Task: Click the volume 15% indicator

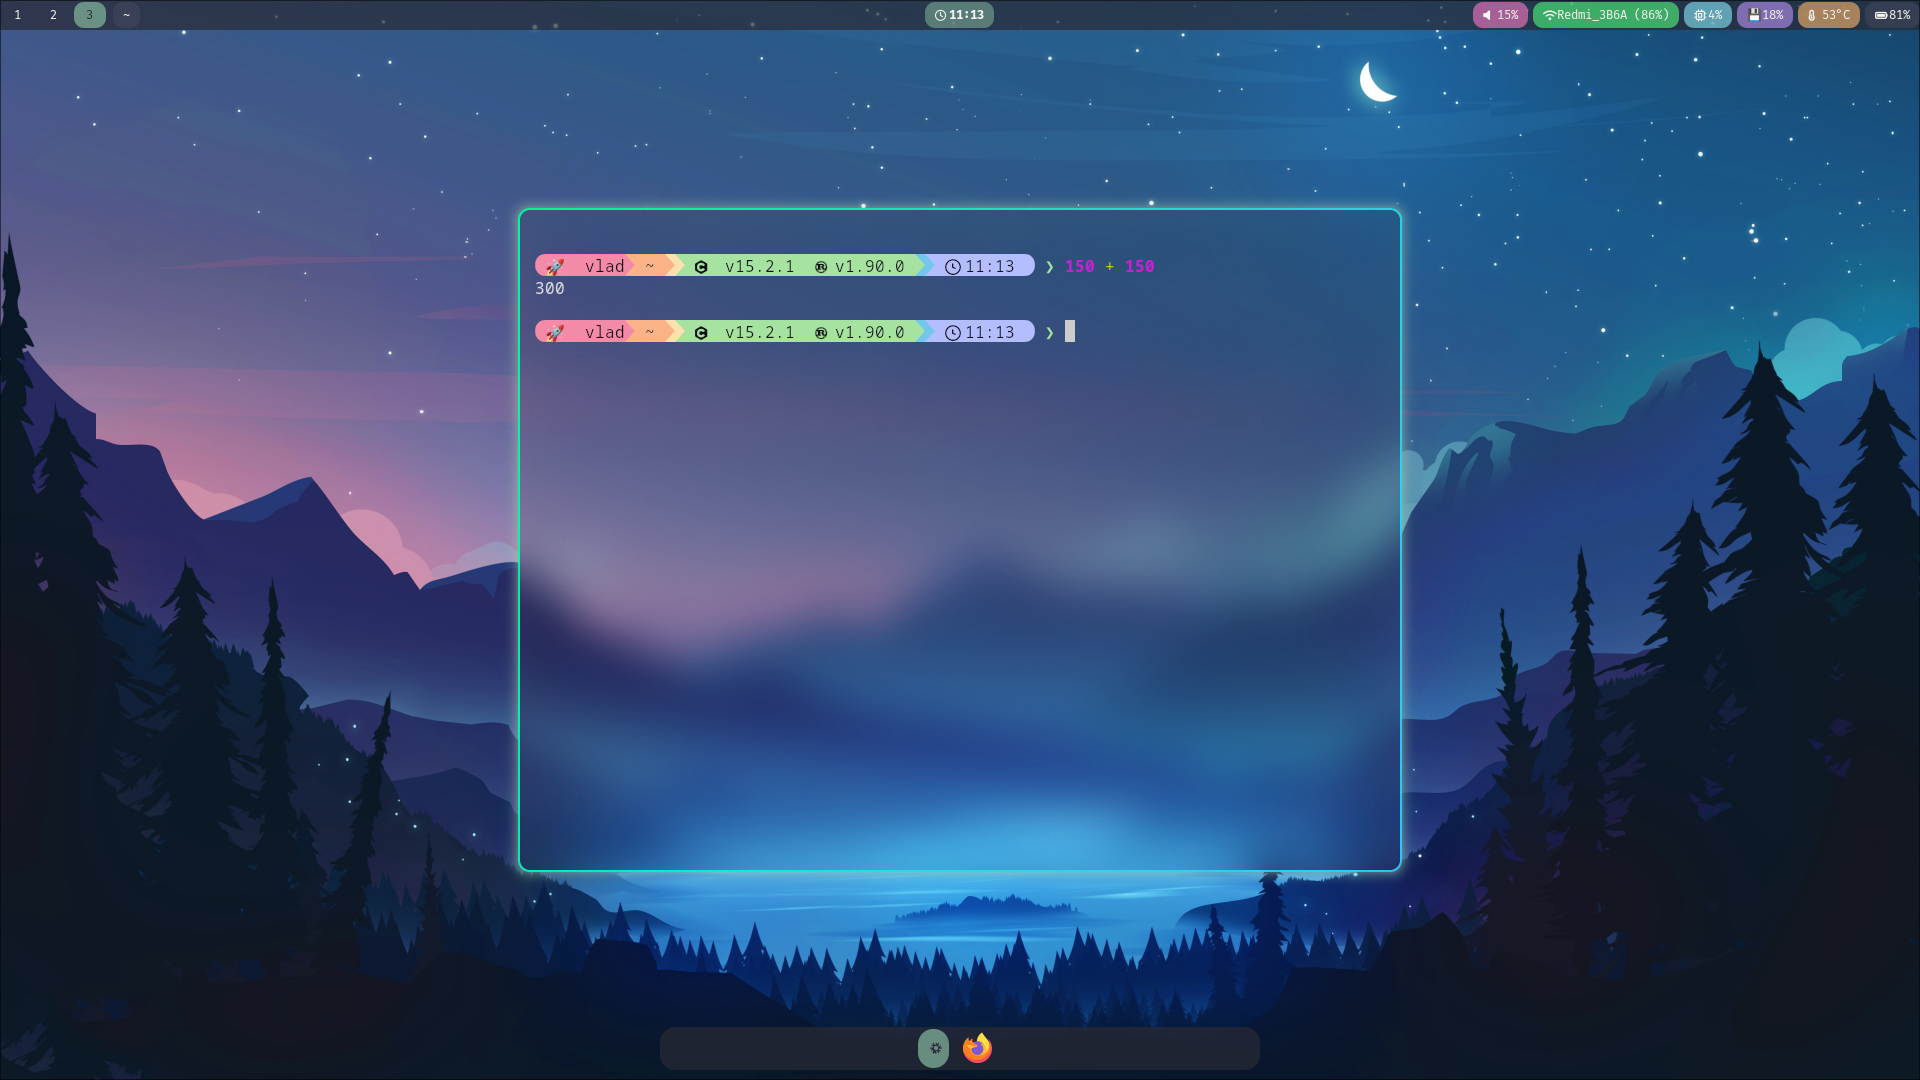Action: click(x=1500, y=15)
